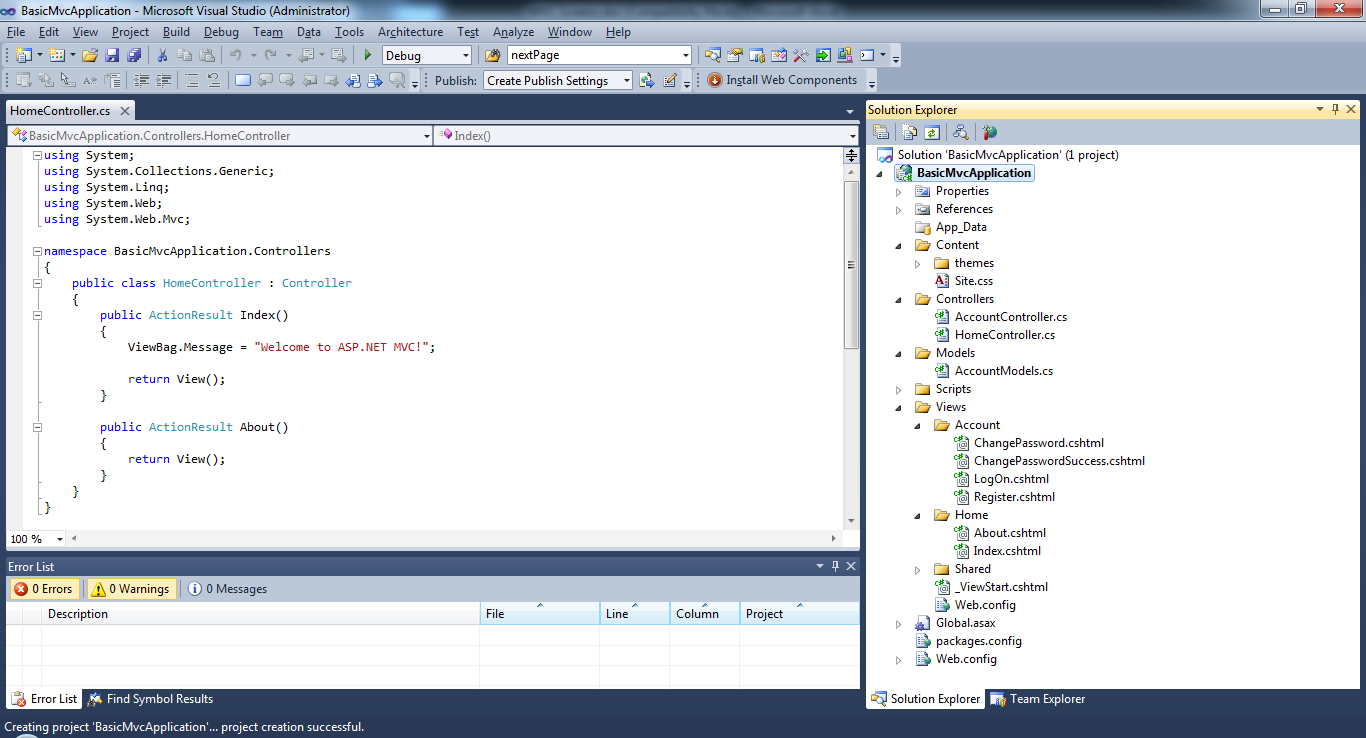Click the View Class Diagram icon
1366x738 pixels.
click(960, 132)
